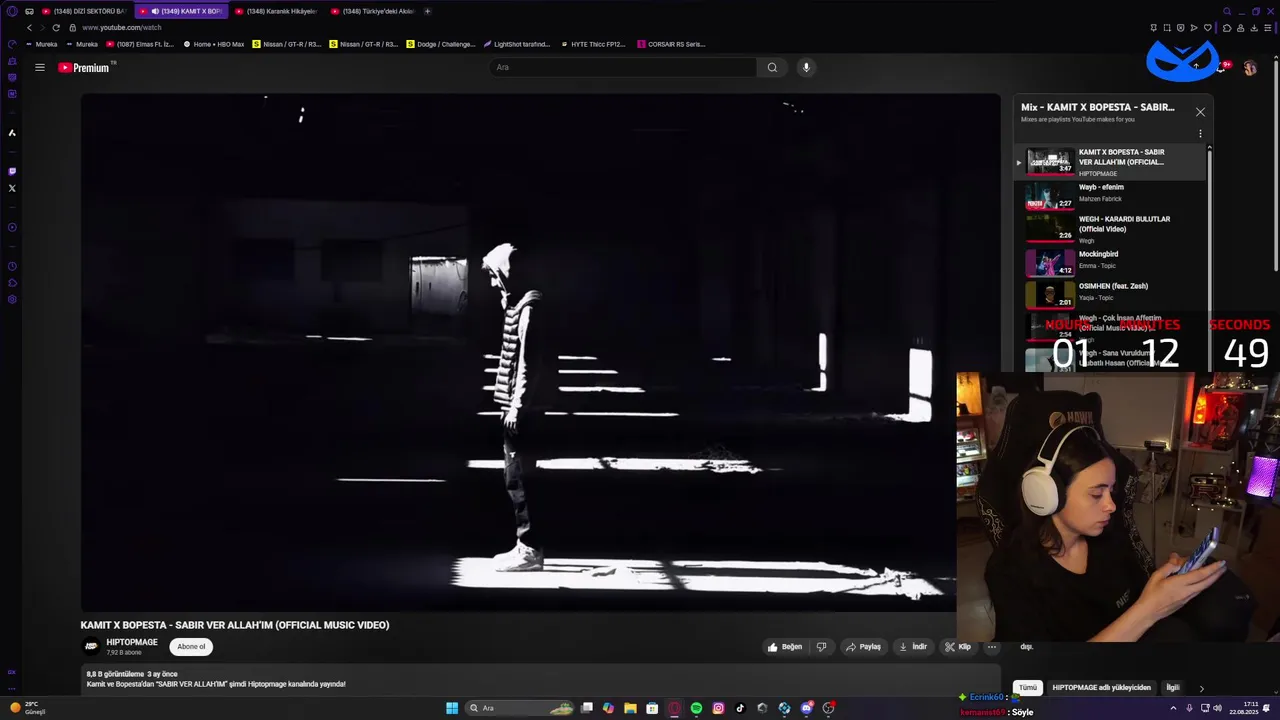Create a clip with Klip button
The image size is (1280, 720).
(958, 647)
